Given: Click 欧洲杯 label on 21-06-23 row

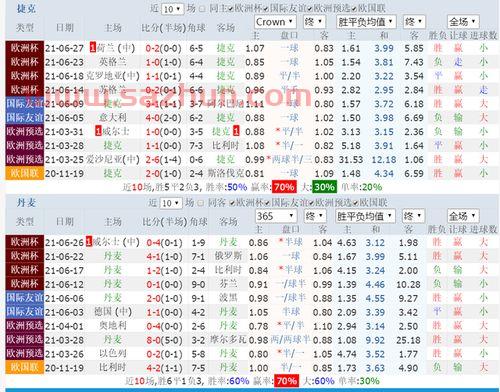Looking at the screenshot, I should [25, 62].
